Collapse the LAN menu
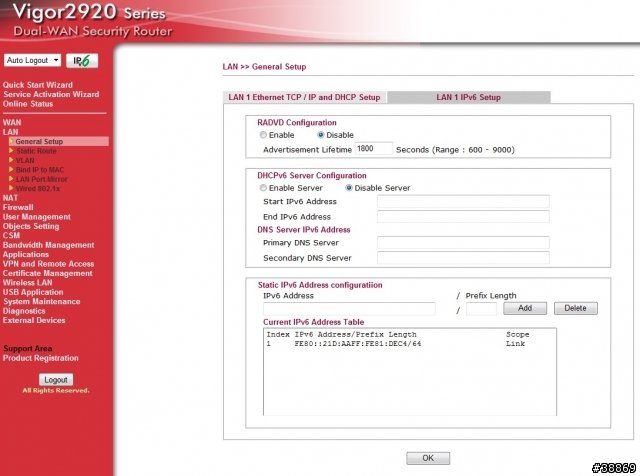Image resolution: width=640 pixels, height=476 pixels. (x=10, y=132)
